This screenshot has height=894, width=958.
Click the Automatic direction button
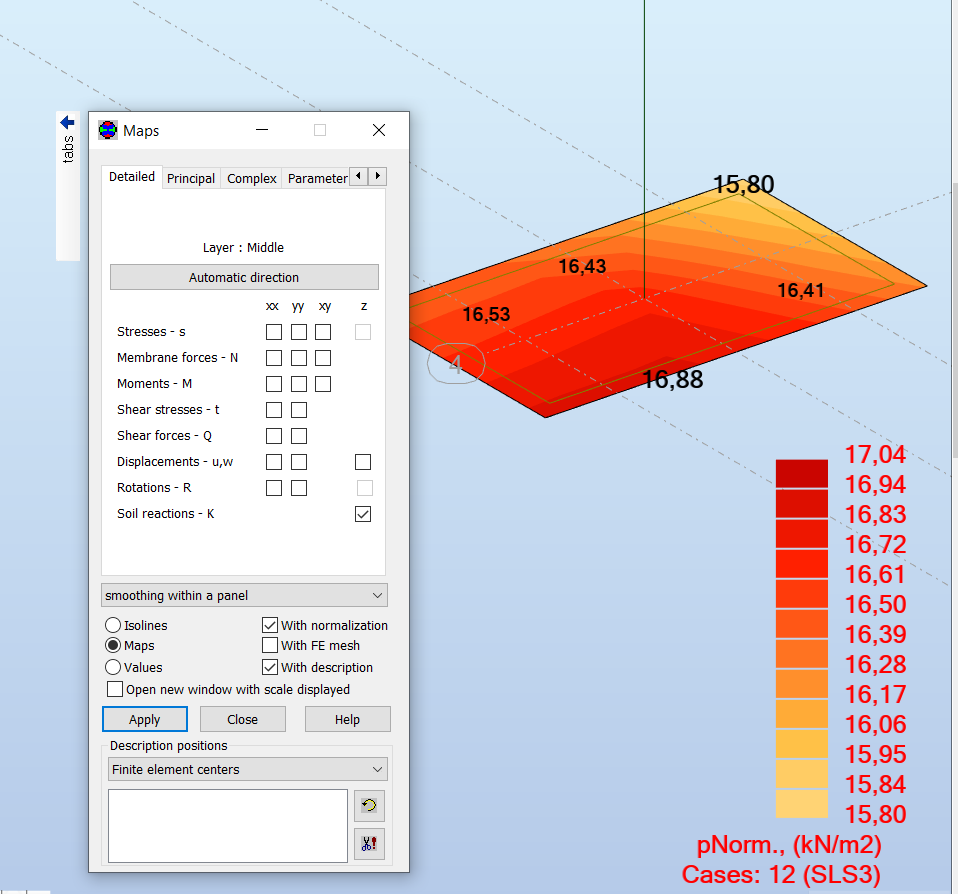click(x=243, y=277)
